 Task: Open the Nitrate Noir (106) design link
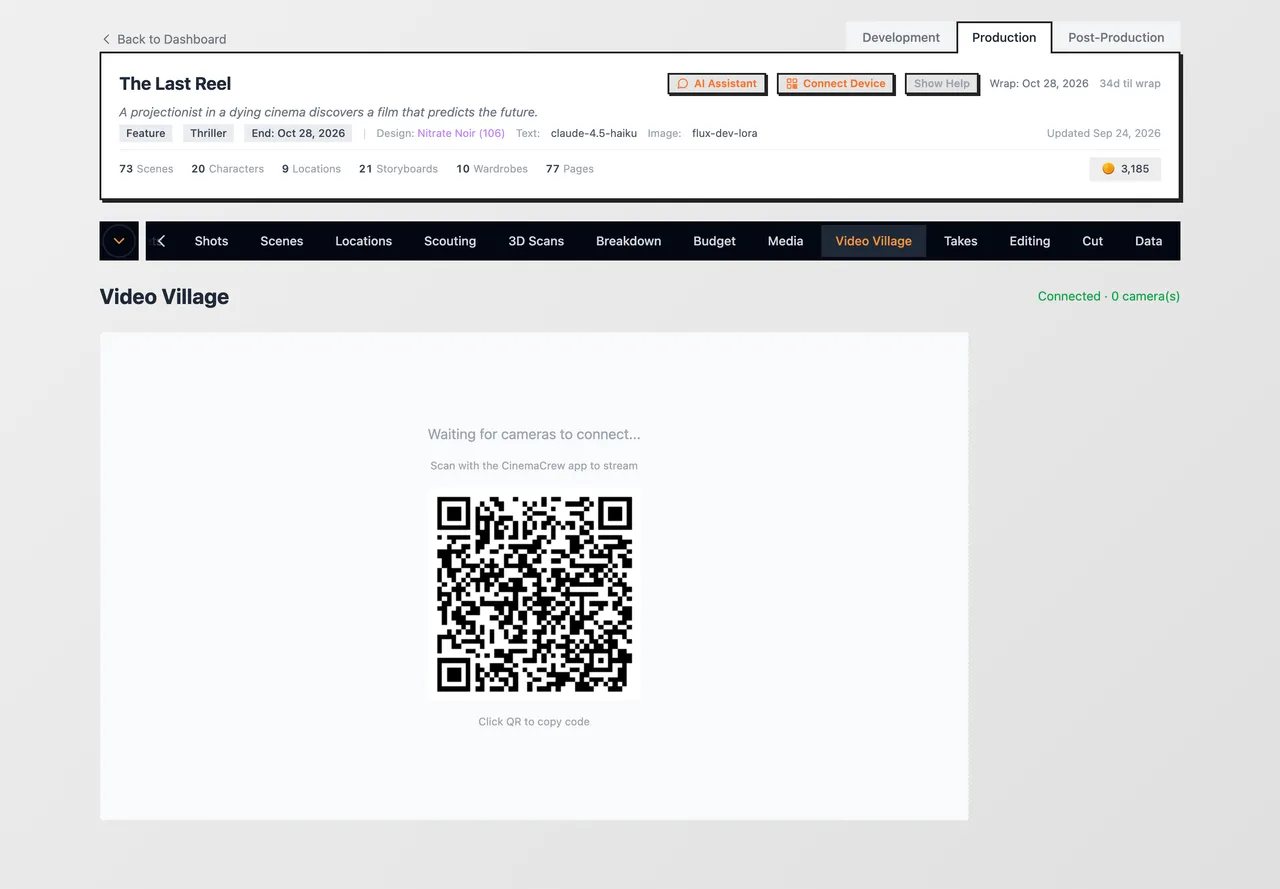[x=461, y=133]
